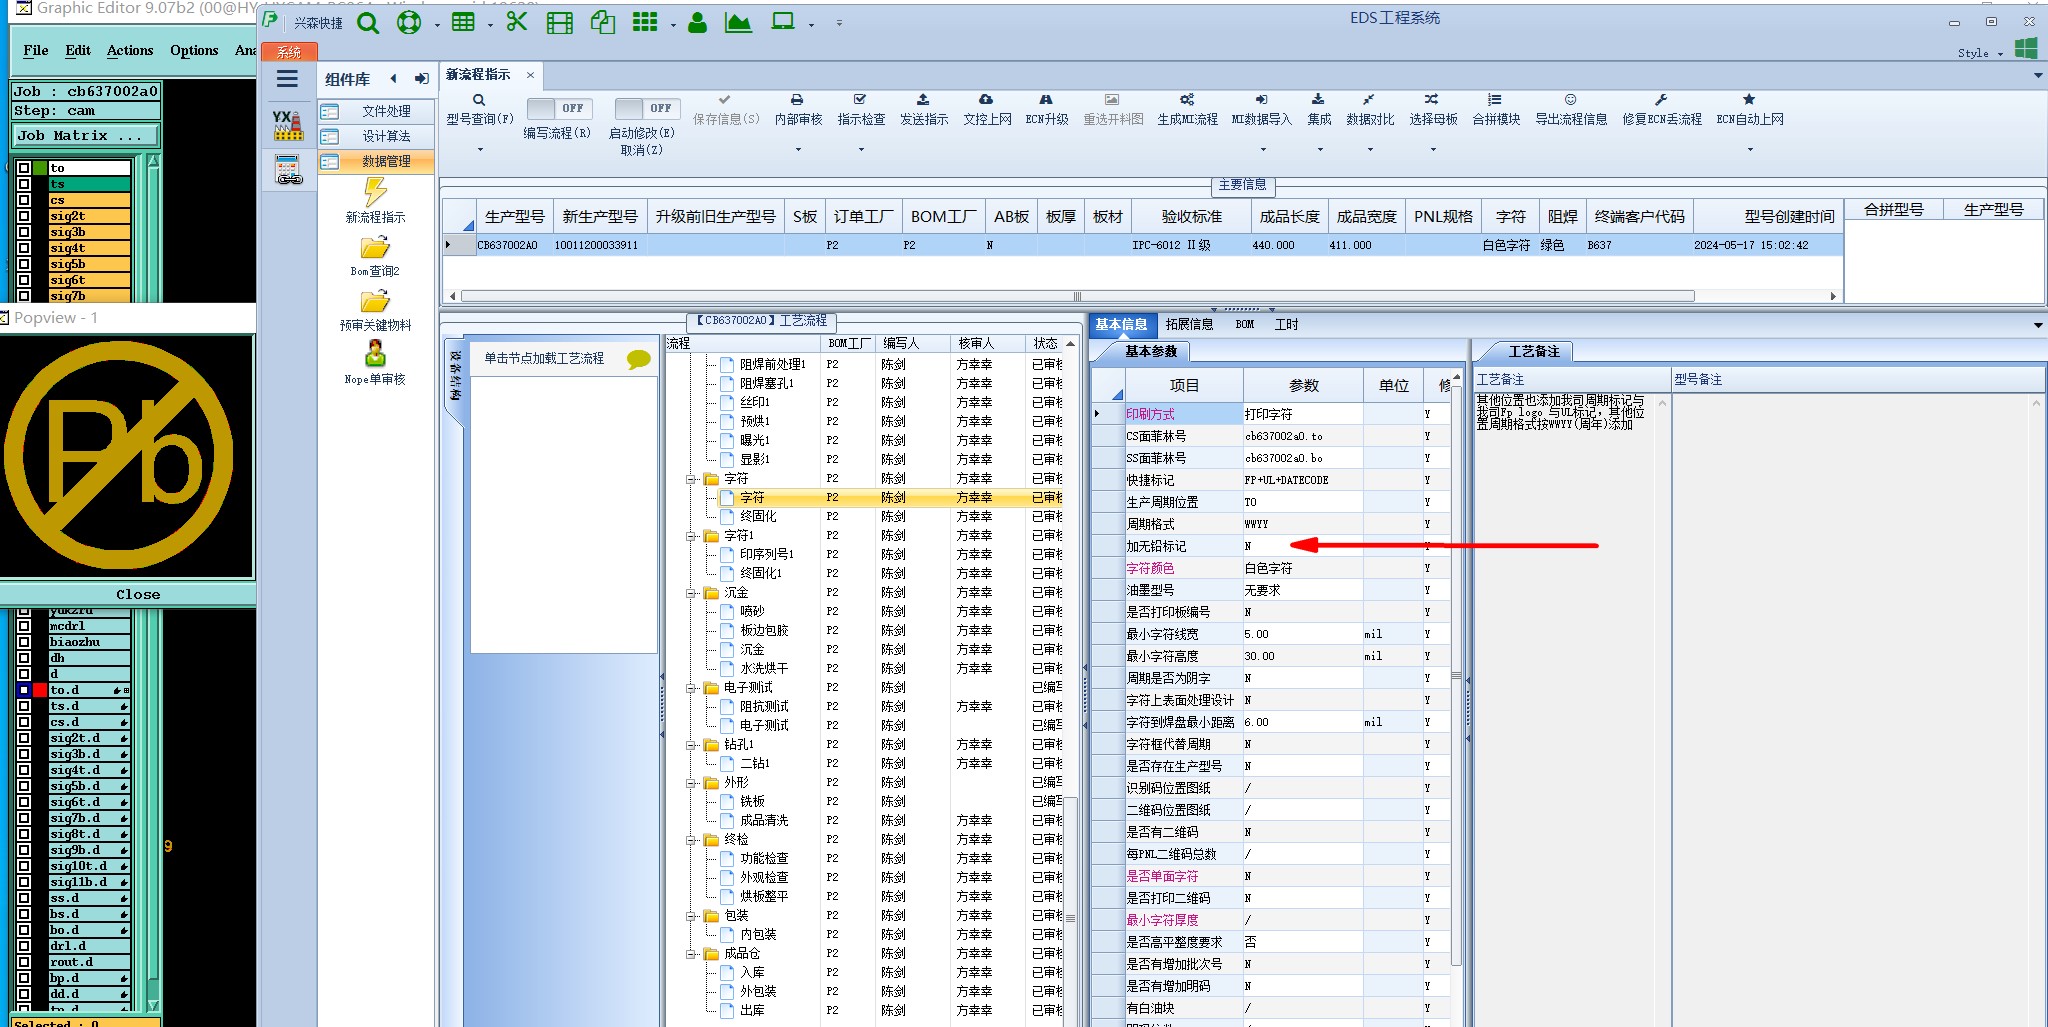Collapse the 沉金 folder node
This screenshot has height=1027, width=2048.
691,593
